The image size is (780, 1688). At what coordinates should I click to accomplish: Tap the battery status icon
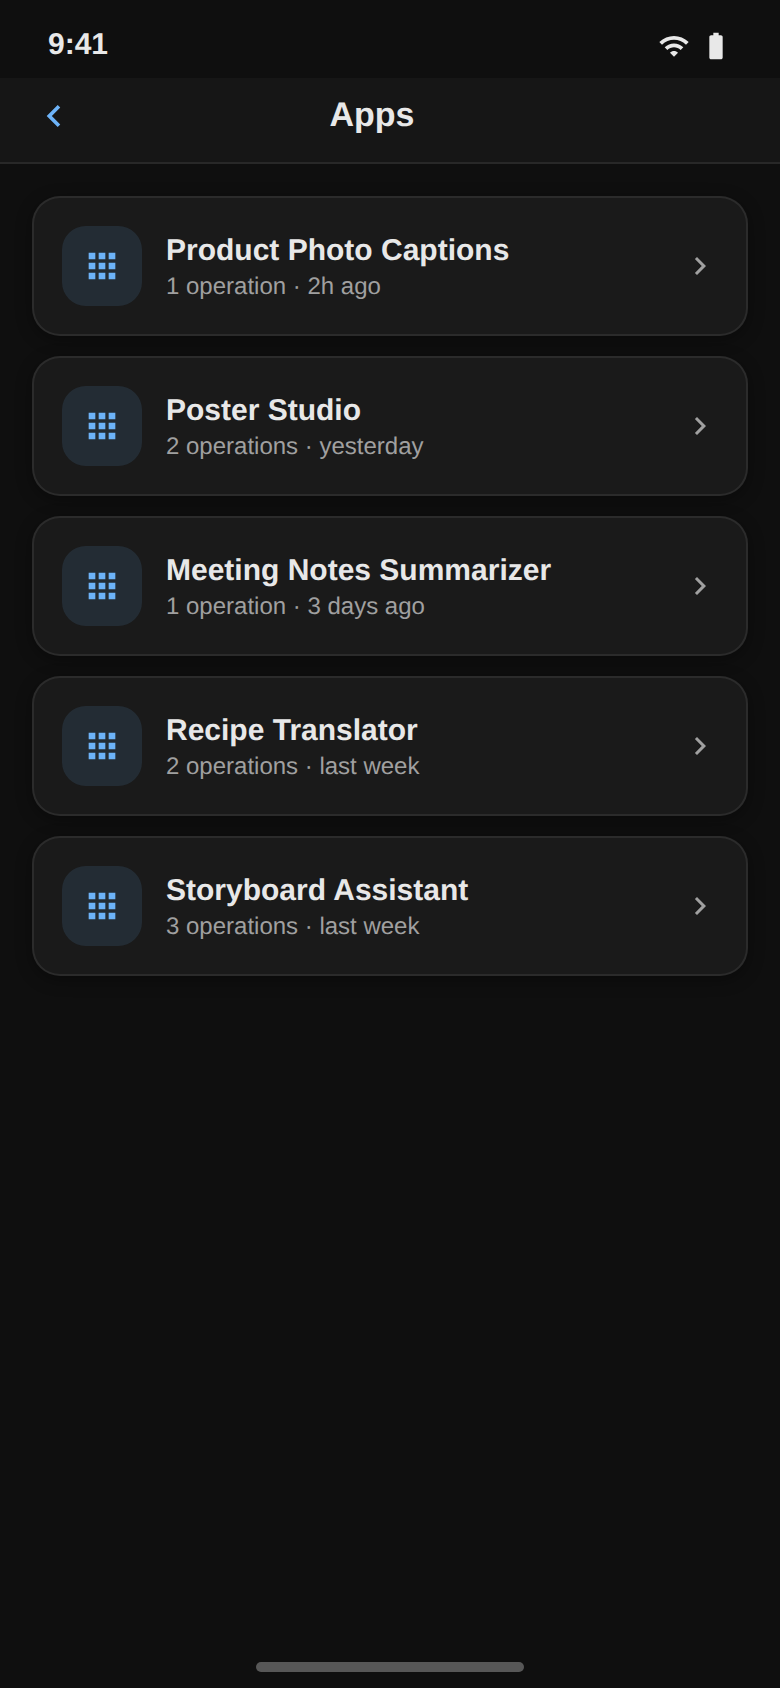716,46
